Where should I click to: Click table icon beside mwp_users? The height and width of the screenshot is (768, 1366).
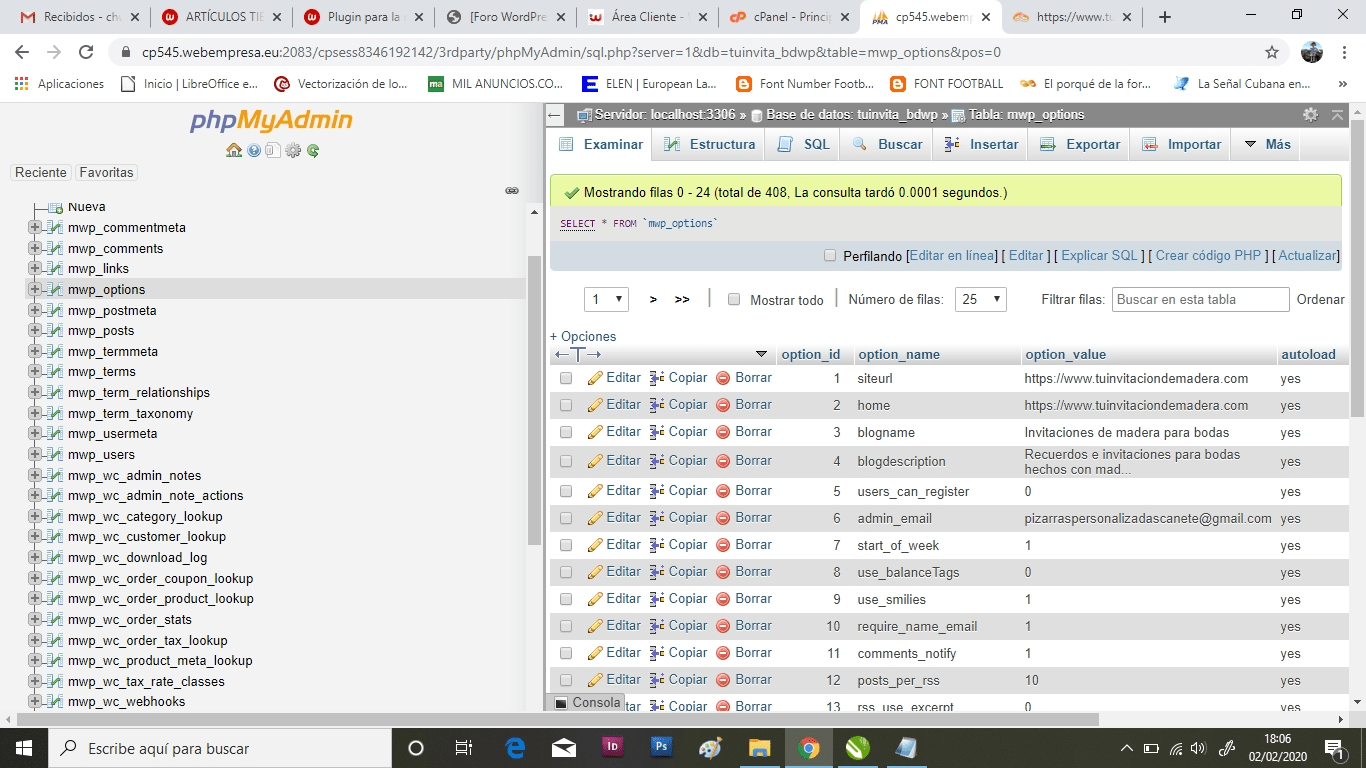click(x=56, y=454)
